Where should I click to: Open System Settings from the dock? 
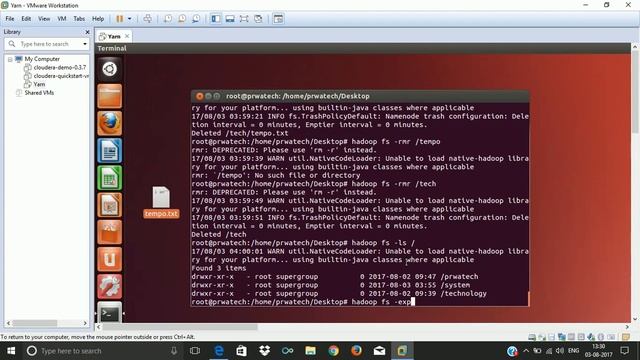click(109, 287)
